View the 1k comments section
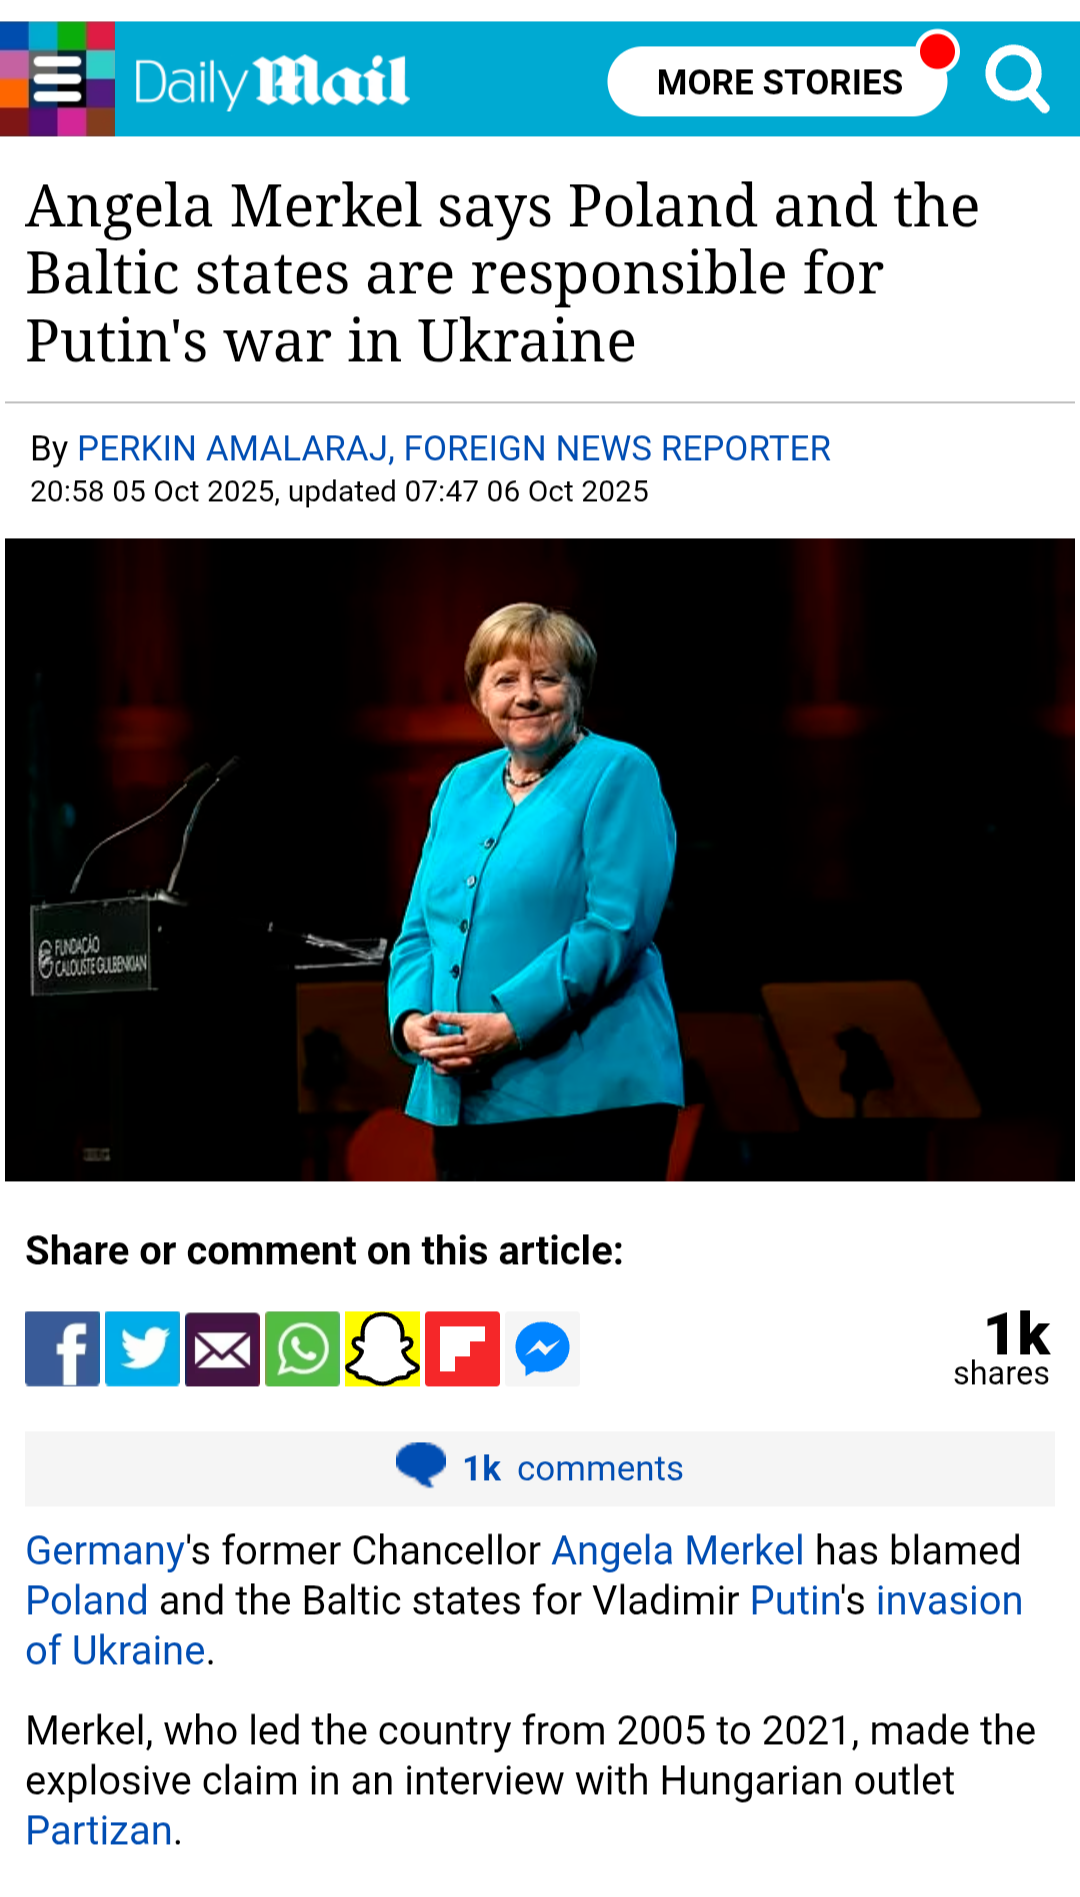This screenshot has height=1897, width=1080. coord(540,1468)
